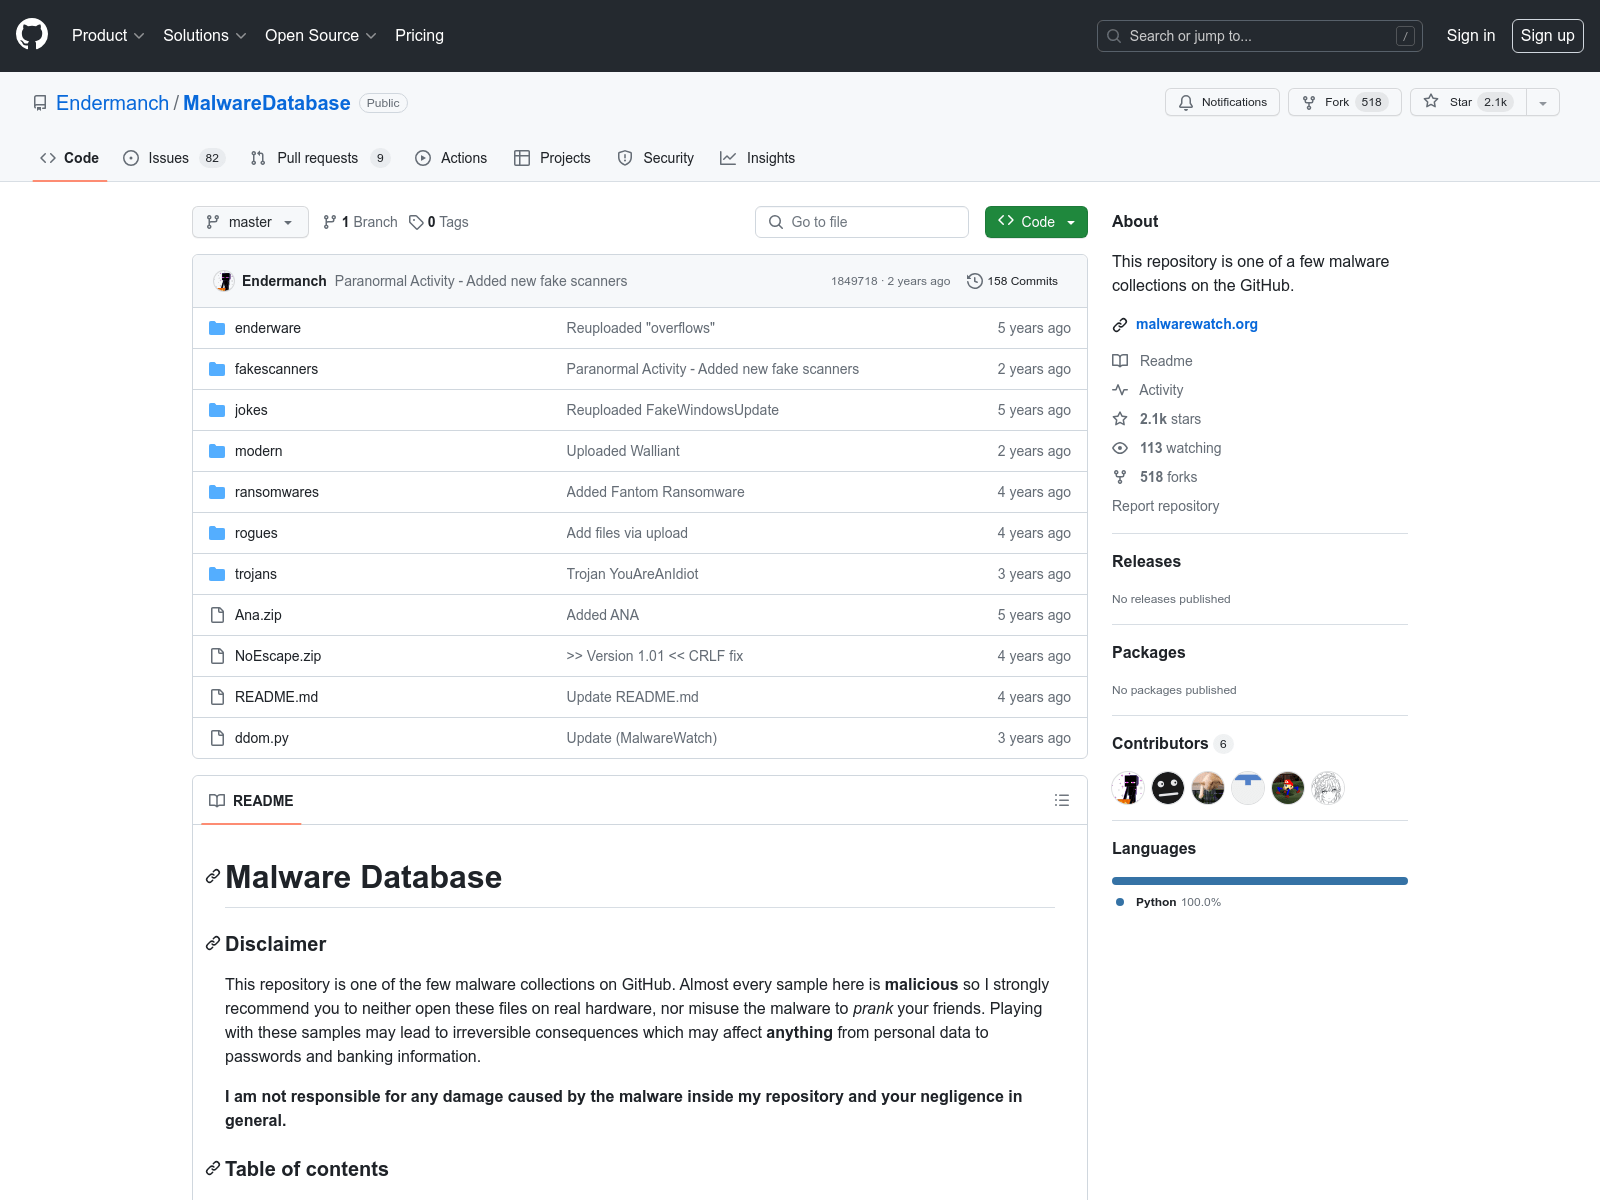Click Sign in
The image size is (1600, 1200).
tap(1470, 35)
